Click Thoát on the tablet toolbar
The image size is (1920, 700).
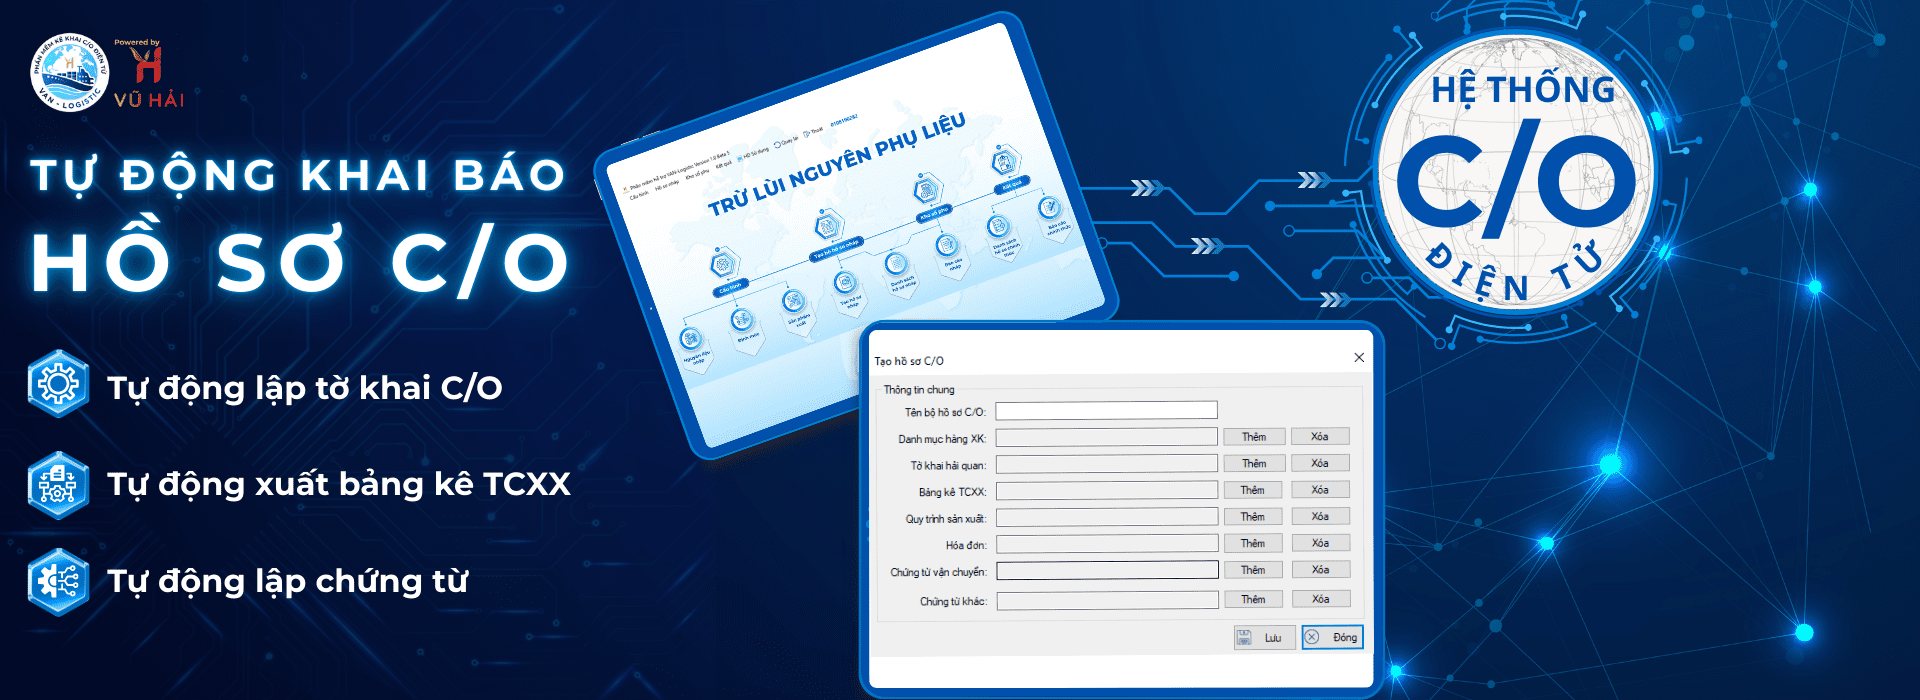(x=814, y=131)
